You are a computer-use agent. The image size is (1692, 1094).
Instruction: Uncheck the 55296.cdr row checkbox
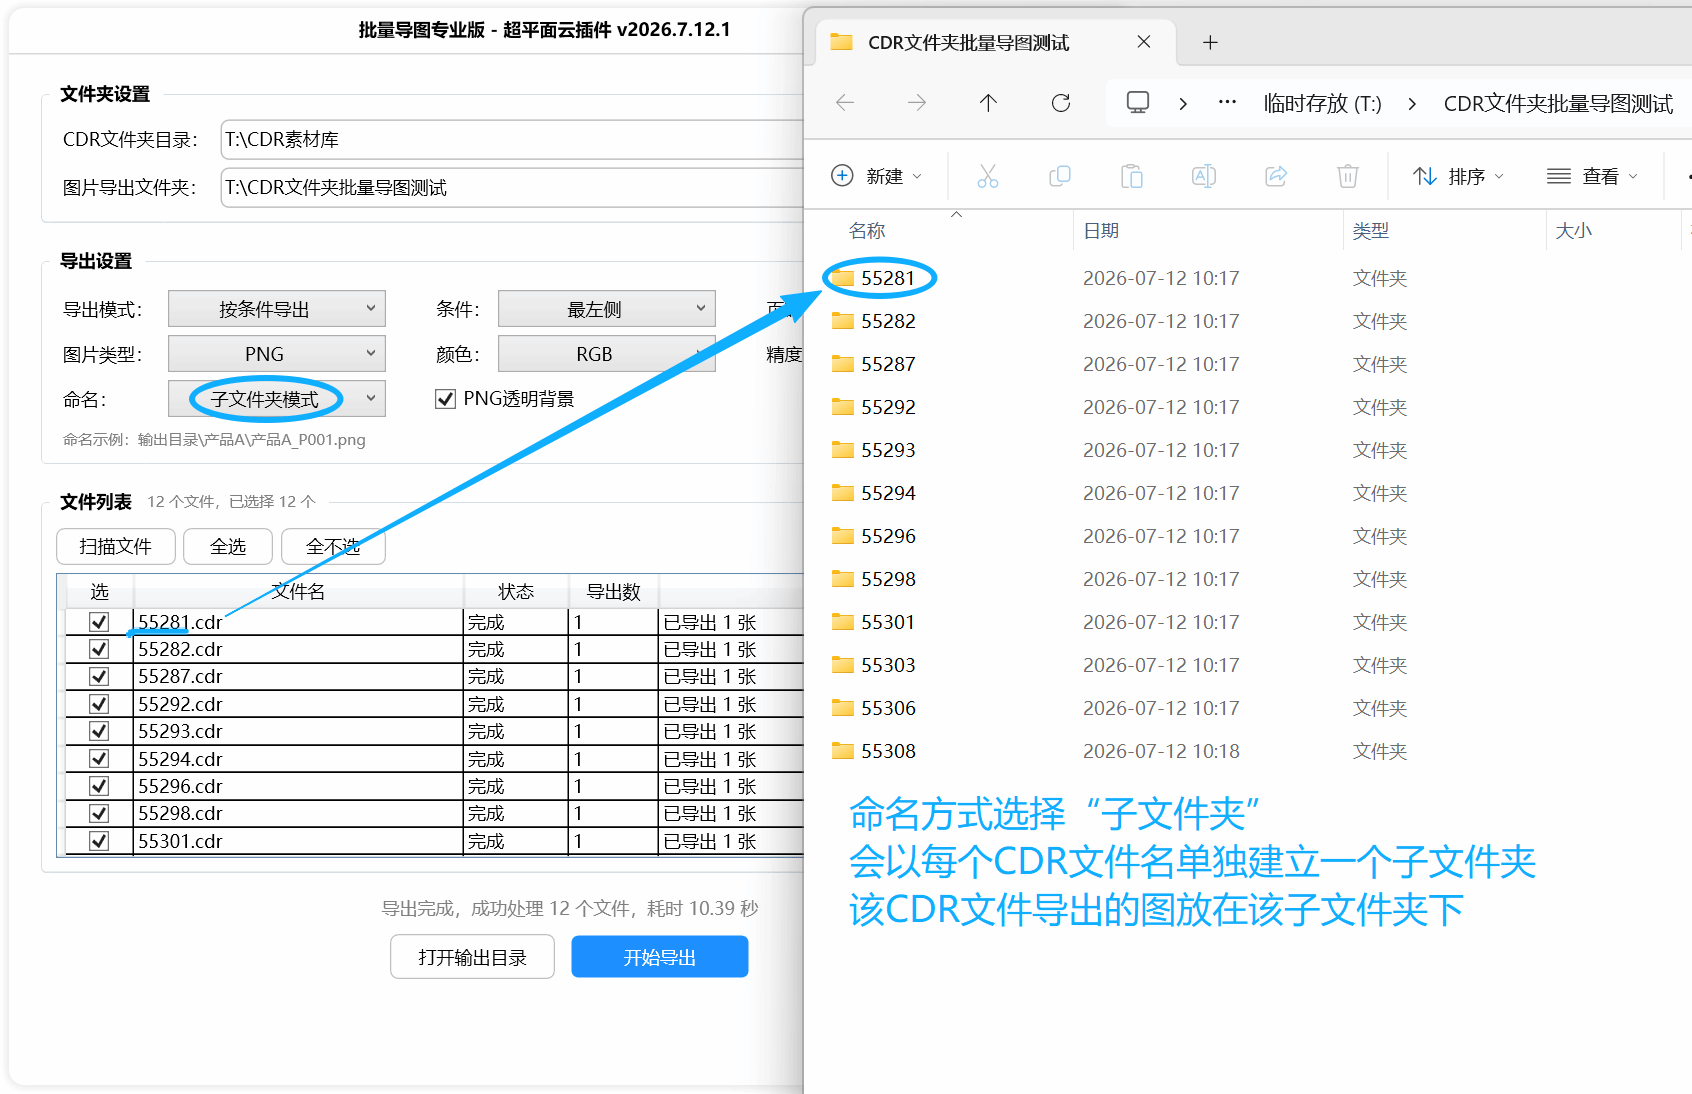click(99, 786)
